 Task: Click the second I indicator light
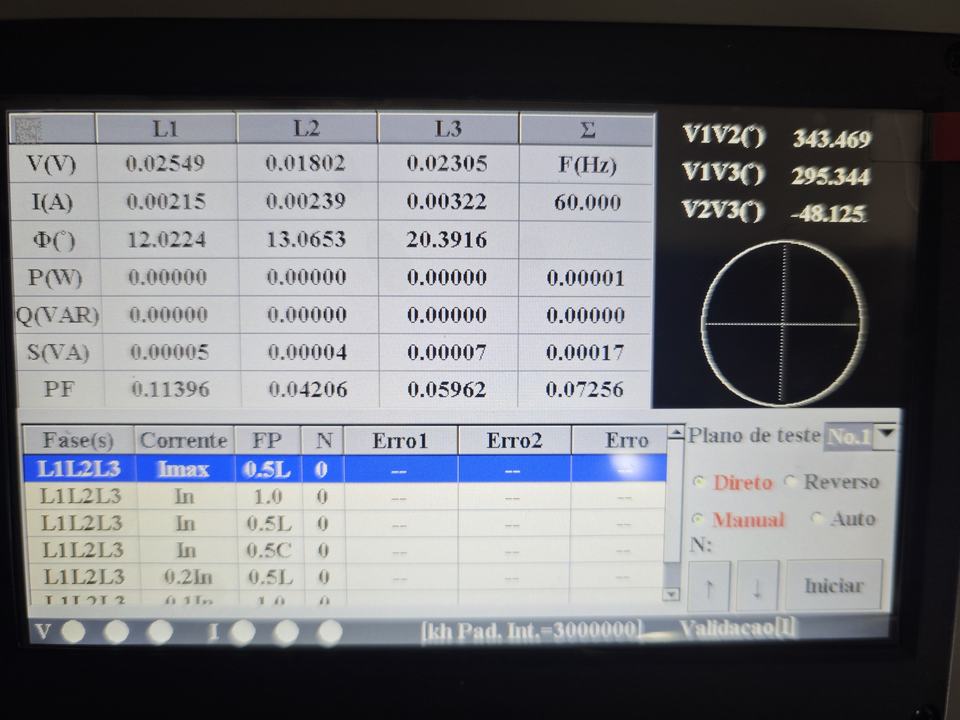tap(286, 632)
